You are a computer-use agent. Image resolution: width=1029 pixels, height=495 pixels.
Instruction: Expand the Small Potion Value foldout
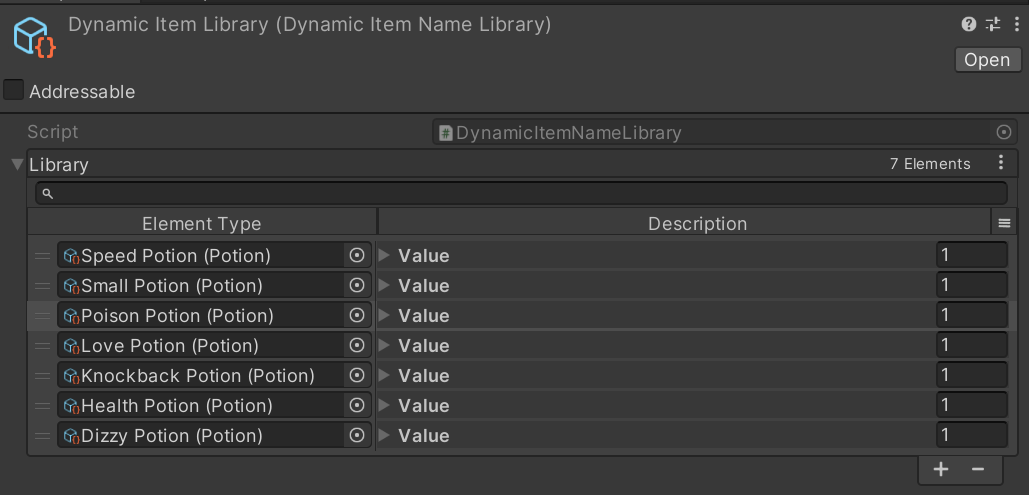384,286
